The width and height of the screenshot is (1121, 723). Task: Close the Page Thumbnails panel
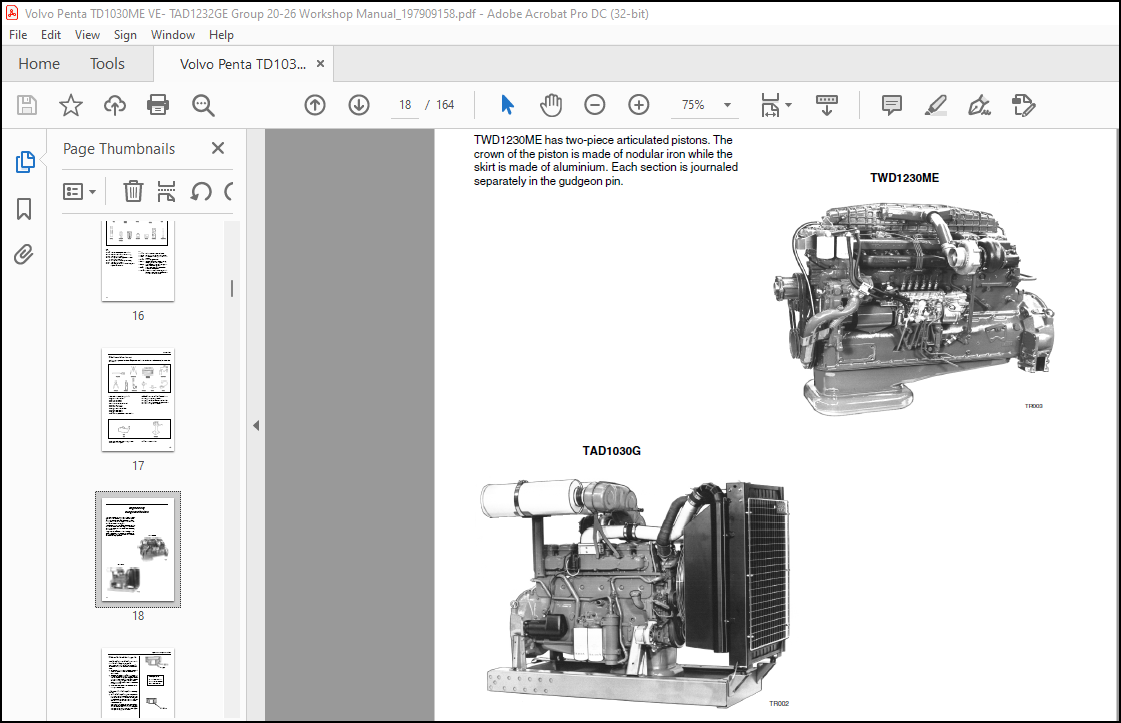[218, 148]
